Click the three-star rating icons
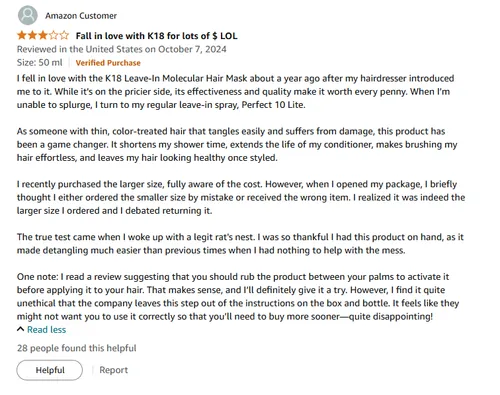The height and width of the screenshot is (395, 500). (43, 35)
